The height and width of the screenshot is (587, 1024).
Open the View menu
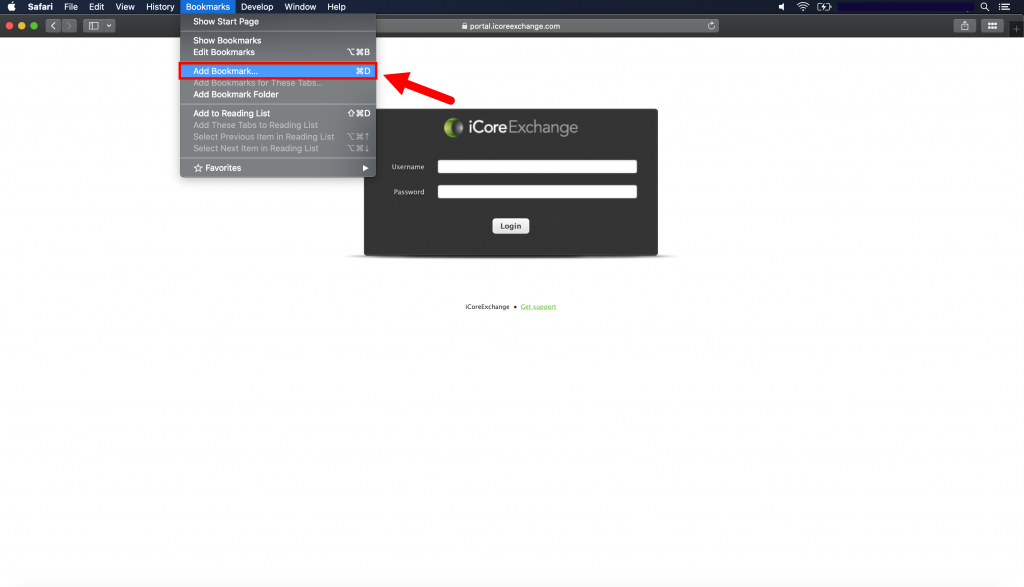(x=125, y=7)
